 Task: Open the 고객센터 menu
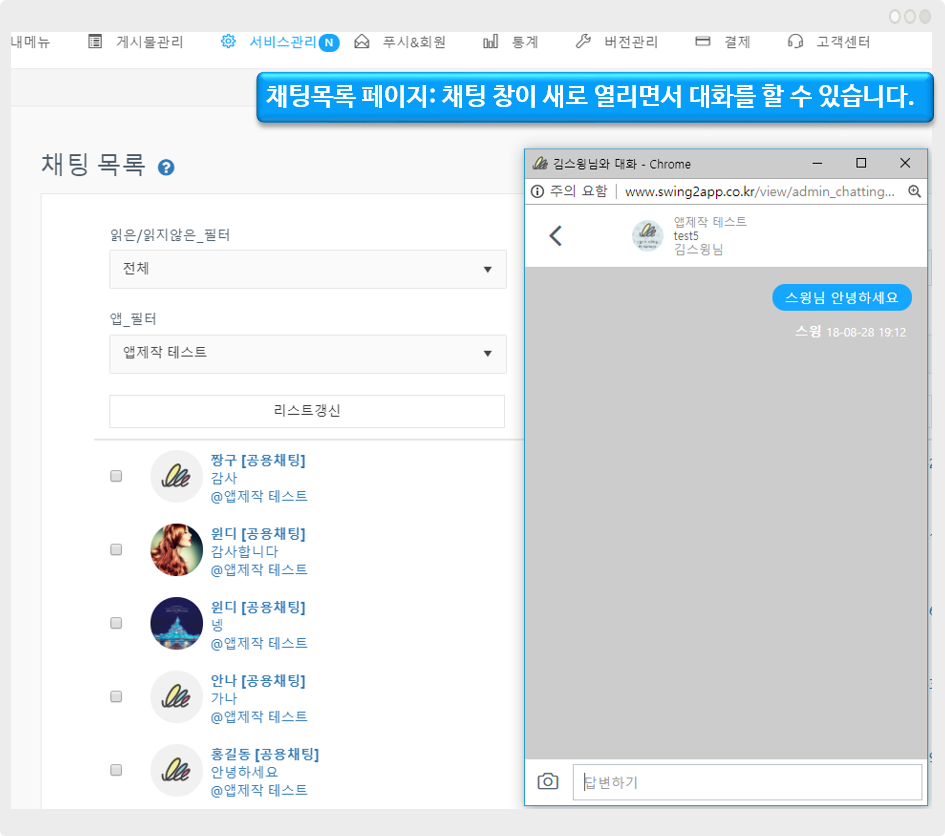[x=830, y=42]
